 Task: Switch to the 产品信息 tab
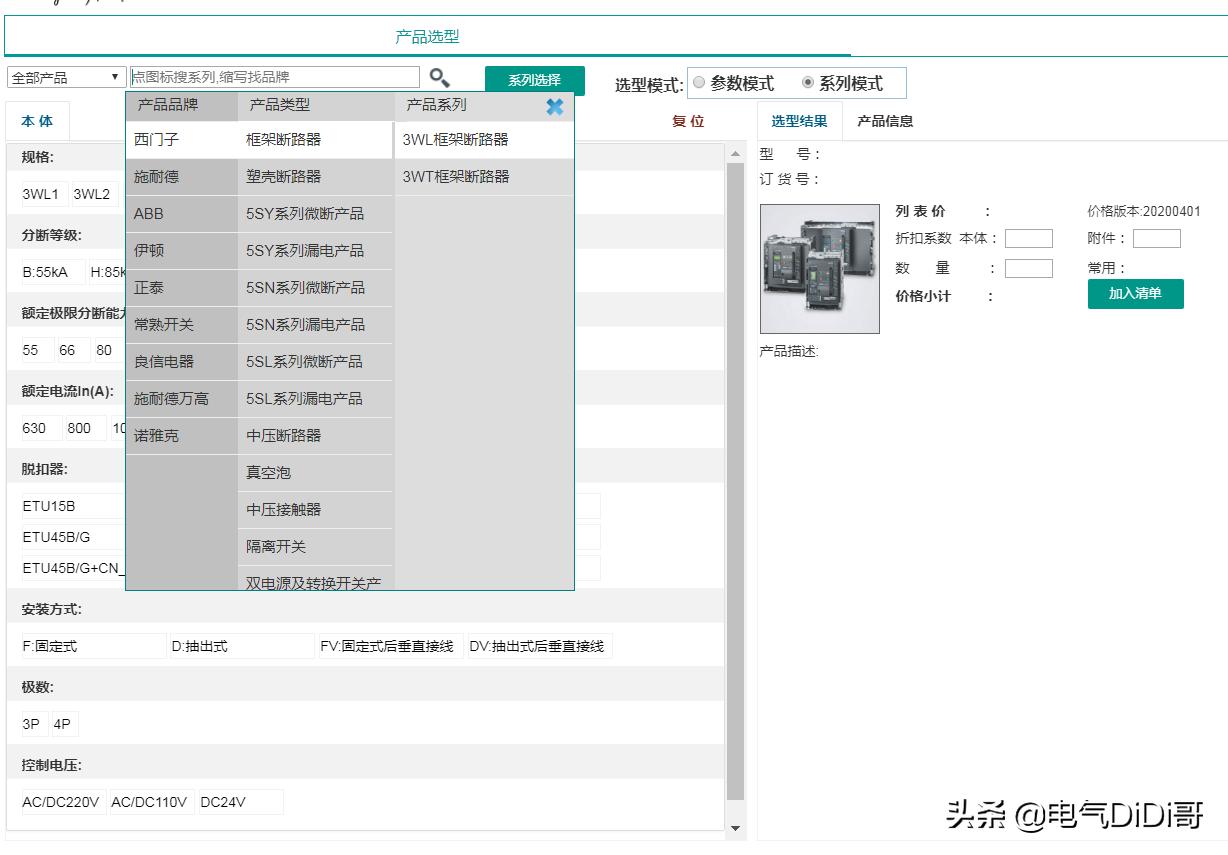click(x=885, y=122)
